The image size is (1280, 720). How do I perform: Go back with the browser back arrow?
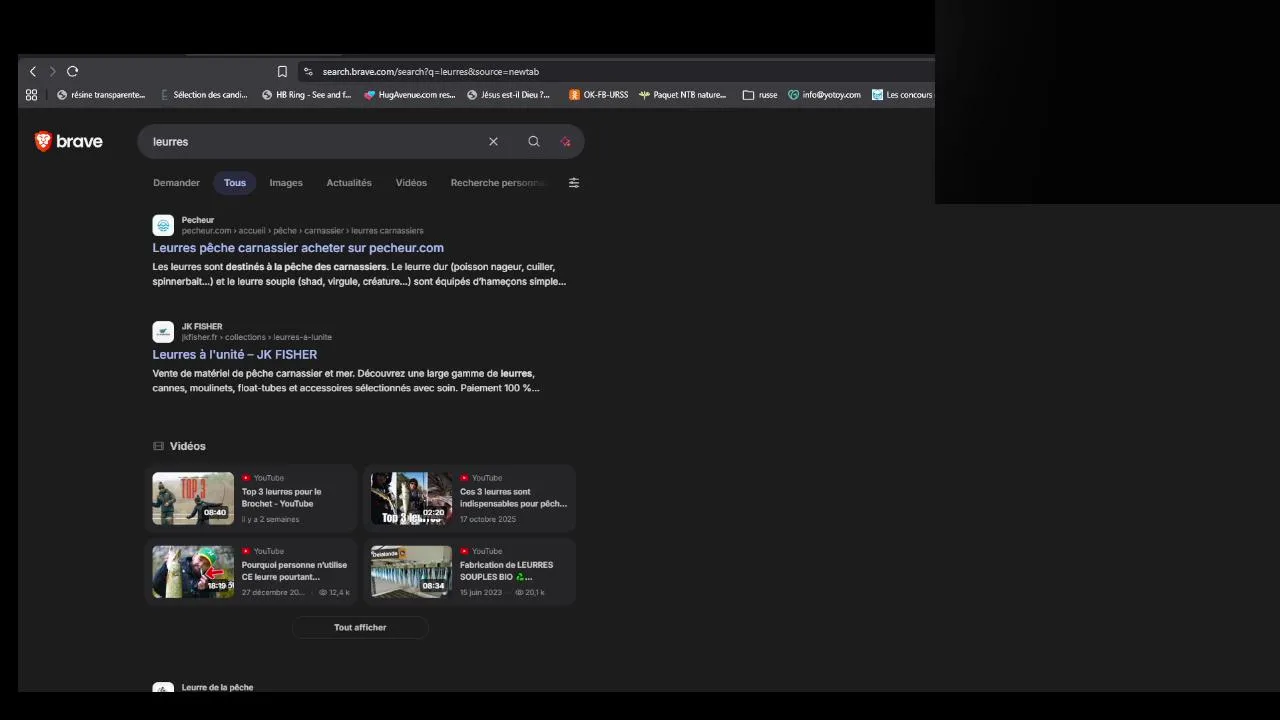pyautogui.click(x=33, y=71)
